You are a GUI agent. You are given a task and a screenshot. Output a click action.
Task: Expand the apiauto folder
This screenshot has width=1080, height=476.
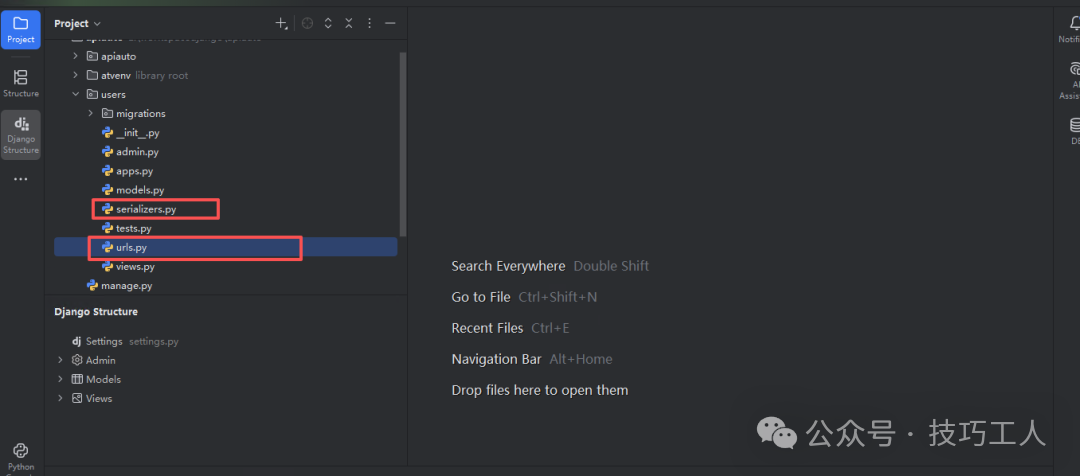[x=75, y=56]
